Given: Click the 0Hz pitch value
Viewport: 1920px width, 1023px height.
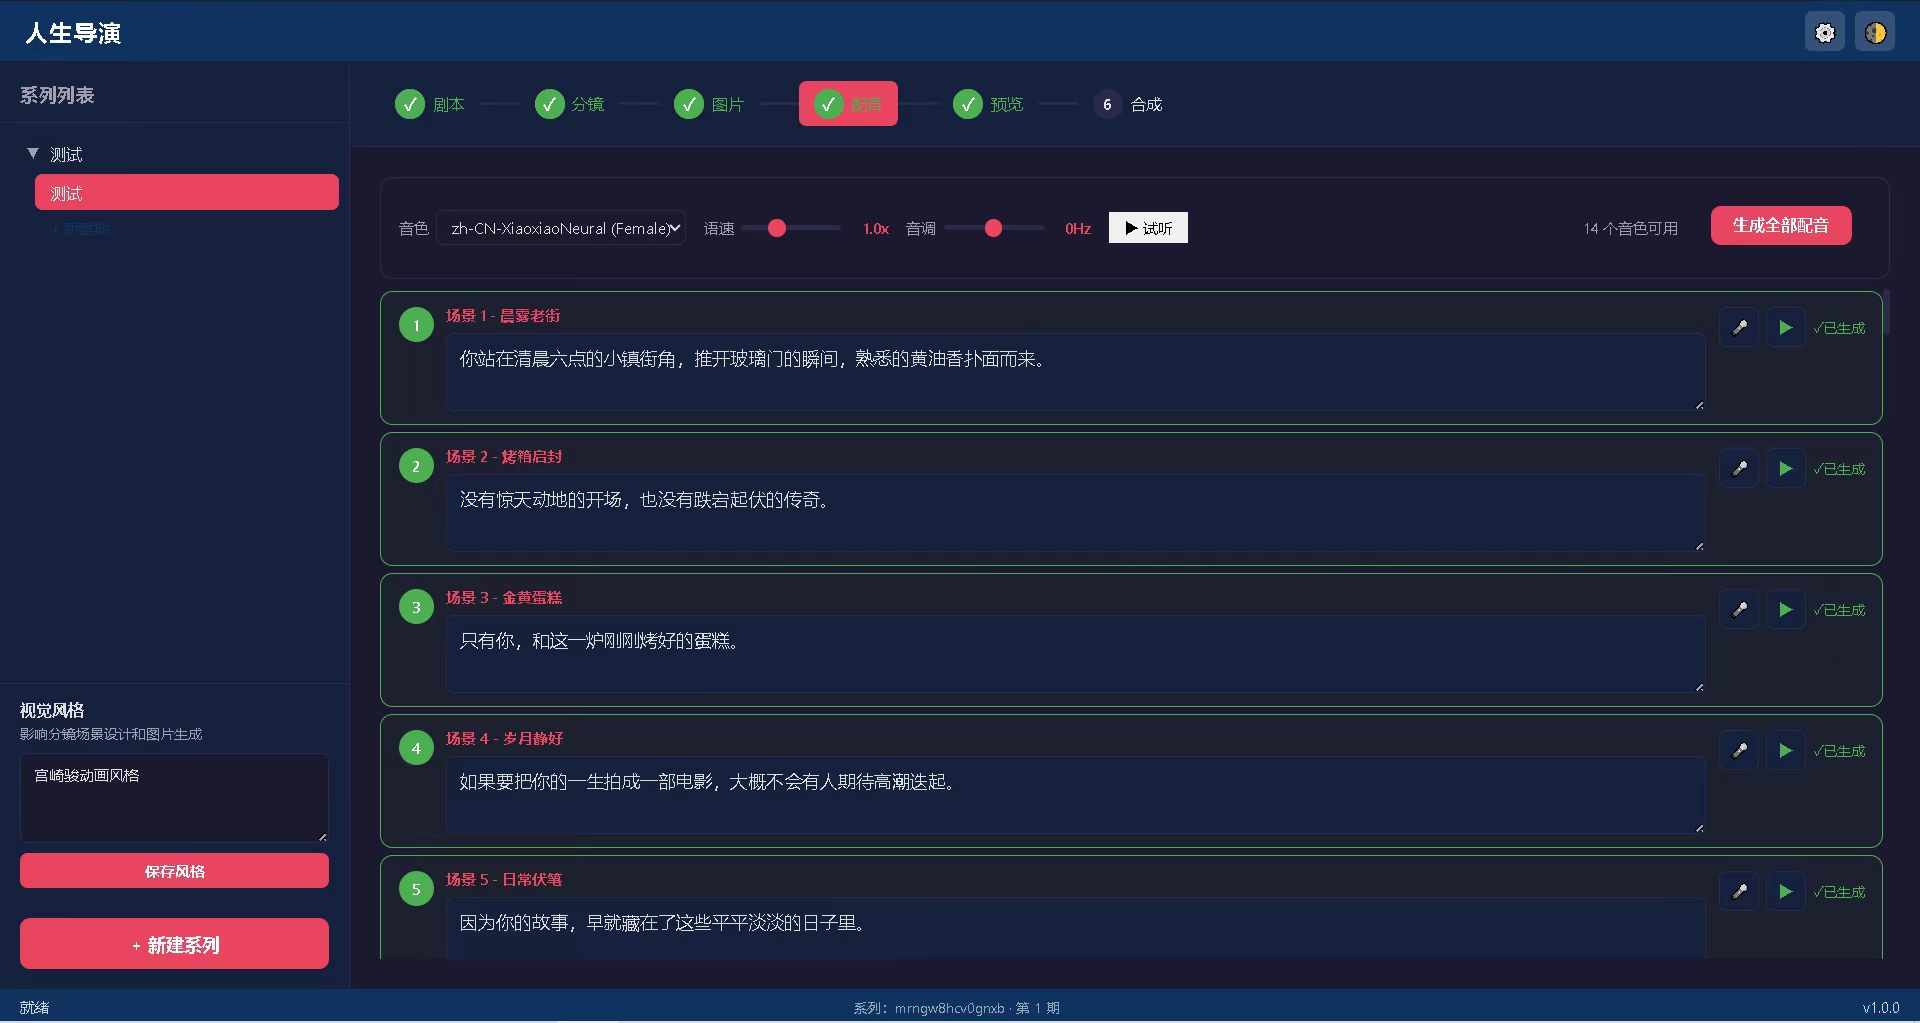Looking at the screenshot, I should click(1078, 229).
